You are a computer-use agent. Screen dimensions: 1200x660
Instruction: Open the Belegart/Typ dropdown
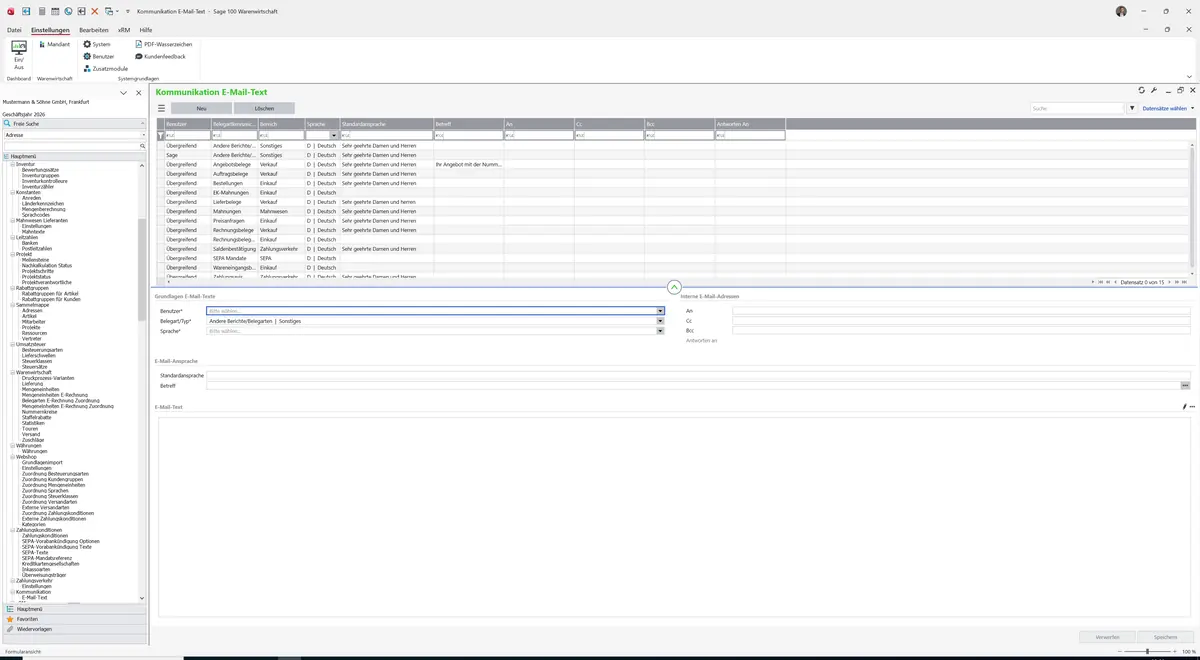[x=660, y=321]
